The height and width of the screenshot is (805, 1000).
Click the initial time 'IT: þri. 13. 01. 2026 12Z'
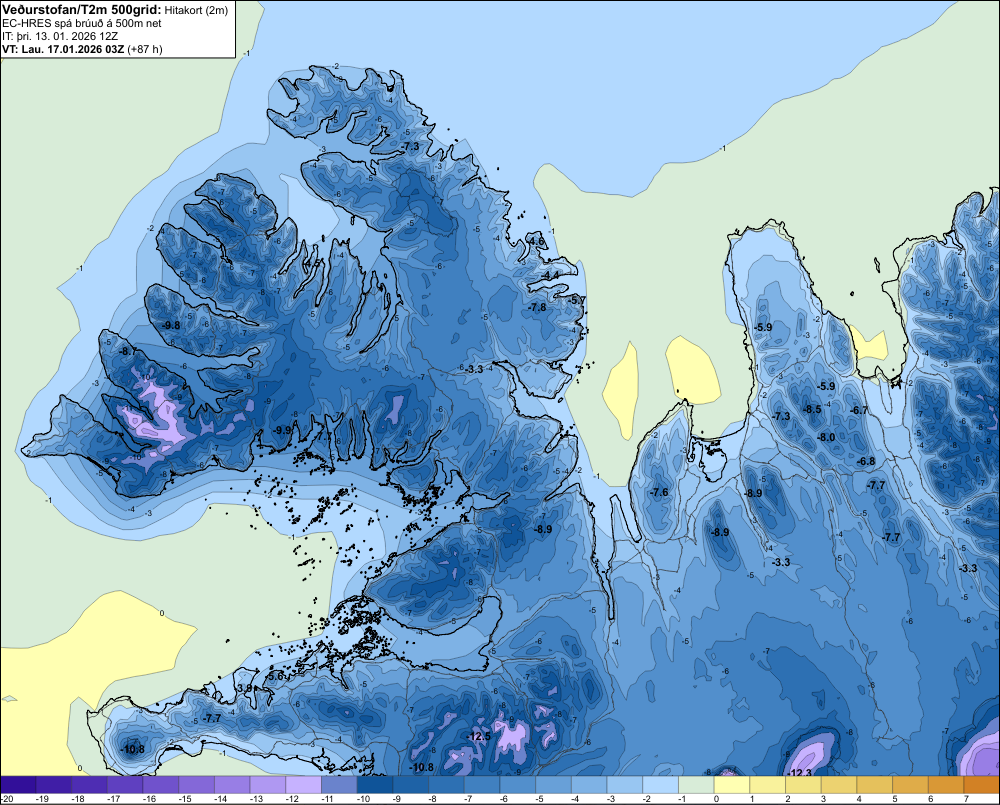coord(60,36)
